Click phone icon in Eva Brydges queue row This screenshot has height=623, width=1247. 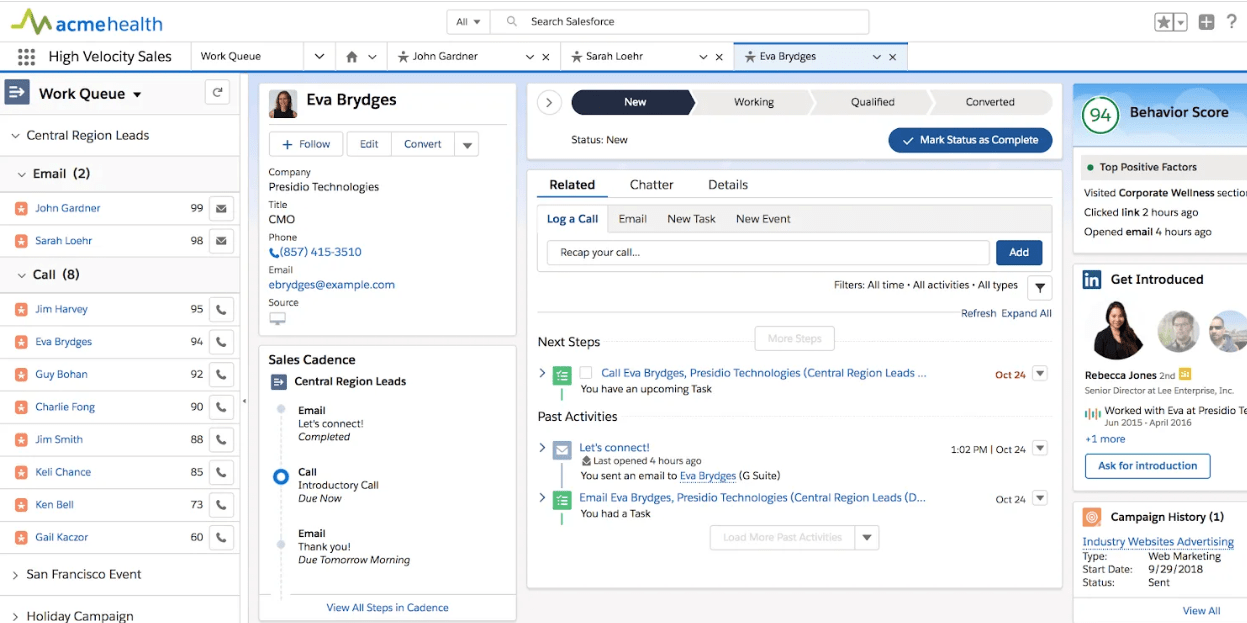point(221,342)
